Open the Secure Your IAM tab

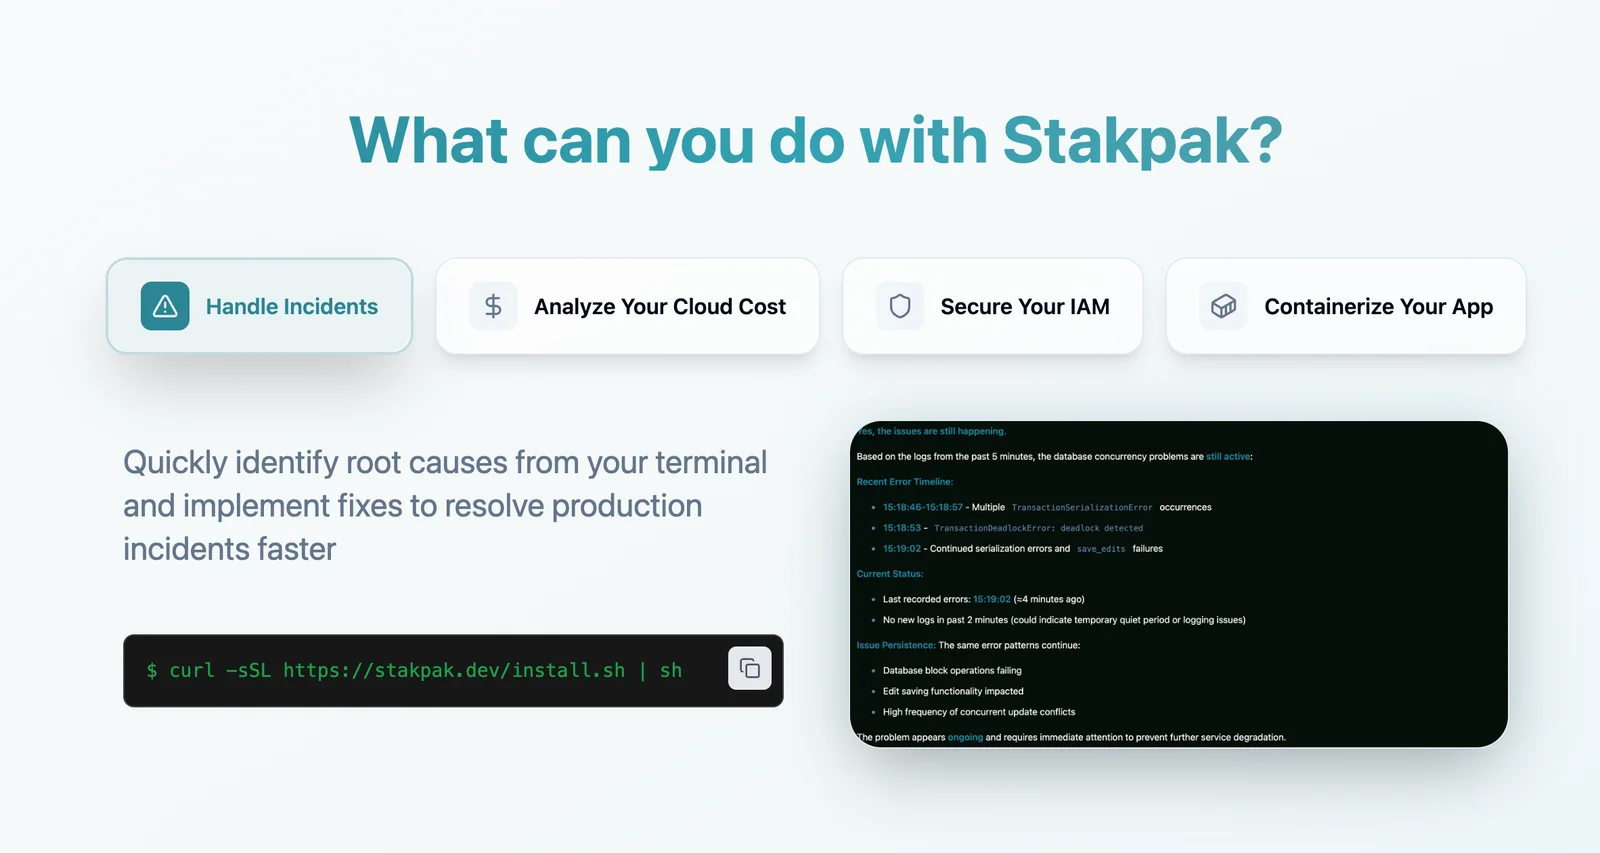[1024, 307]
